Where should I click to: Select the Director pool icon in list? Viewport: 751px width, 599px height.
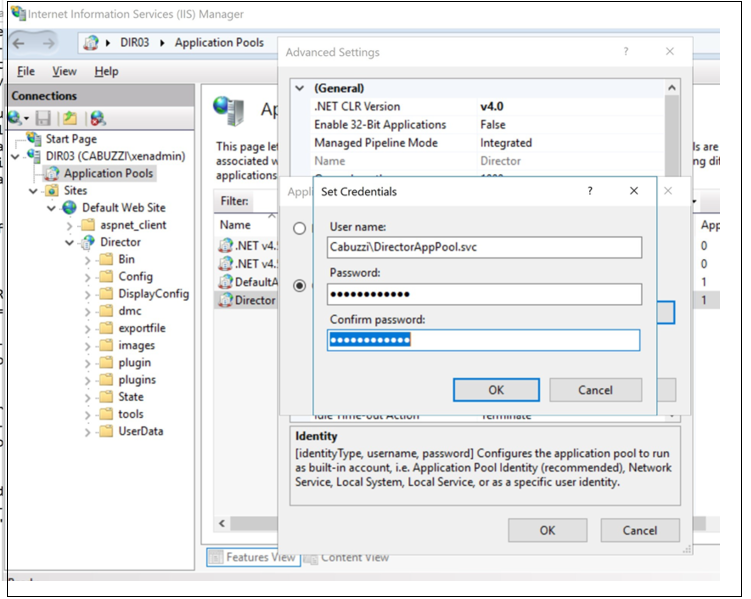click(x=225, y=300)
